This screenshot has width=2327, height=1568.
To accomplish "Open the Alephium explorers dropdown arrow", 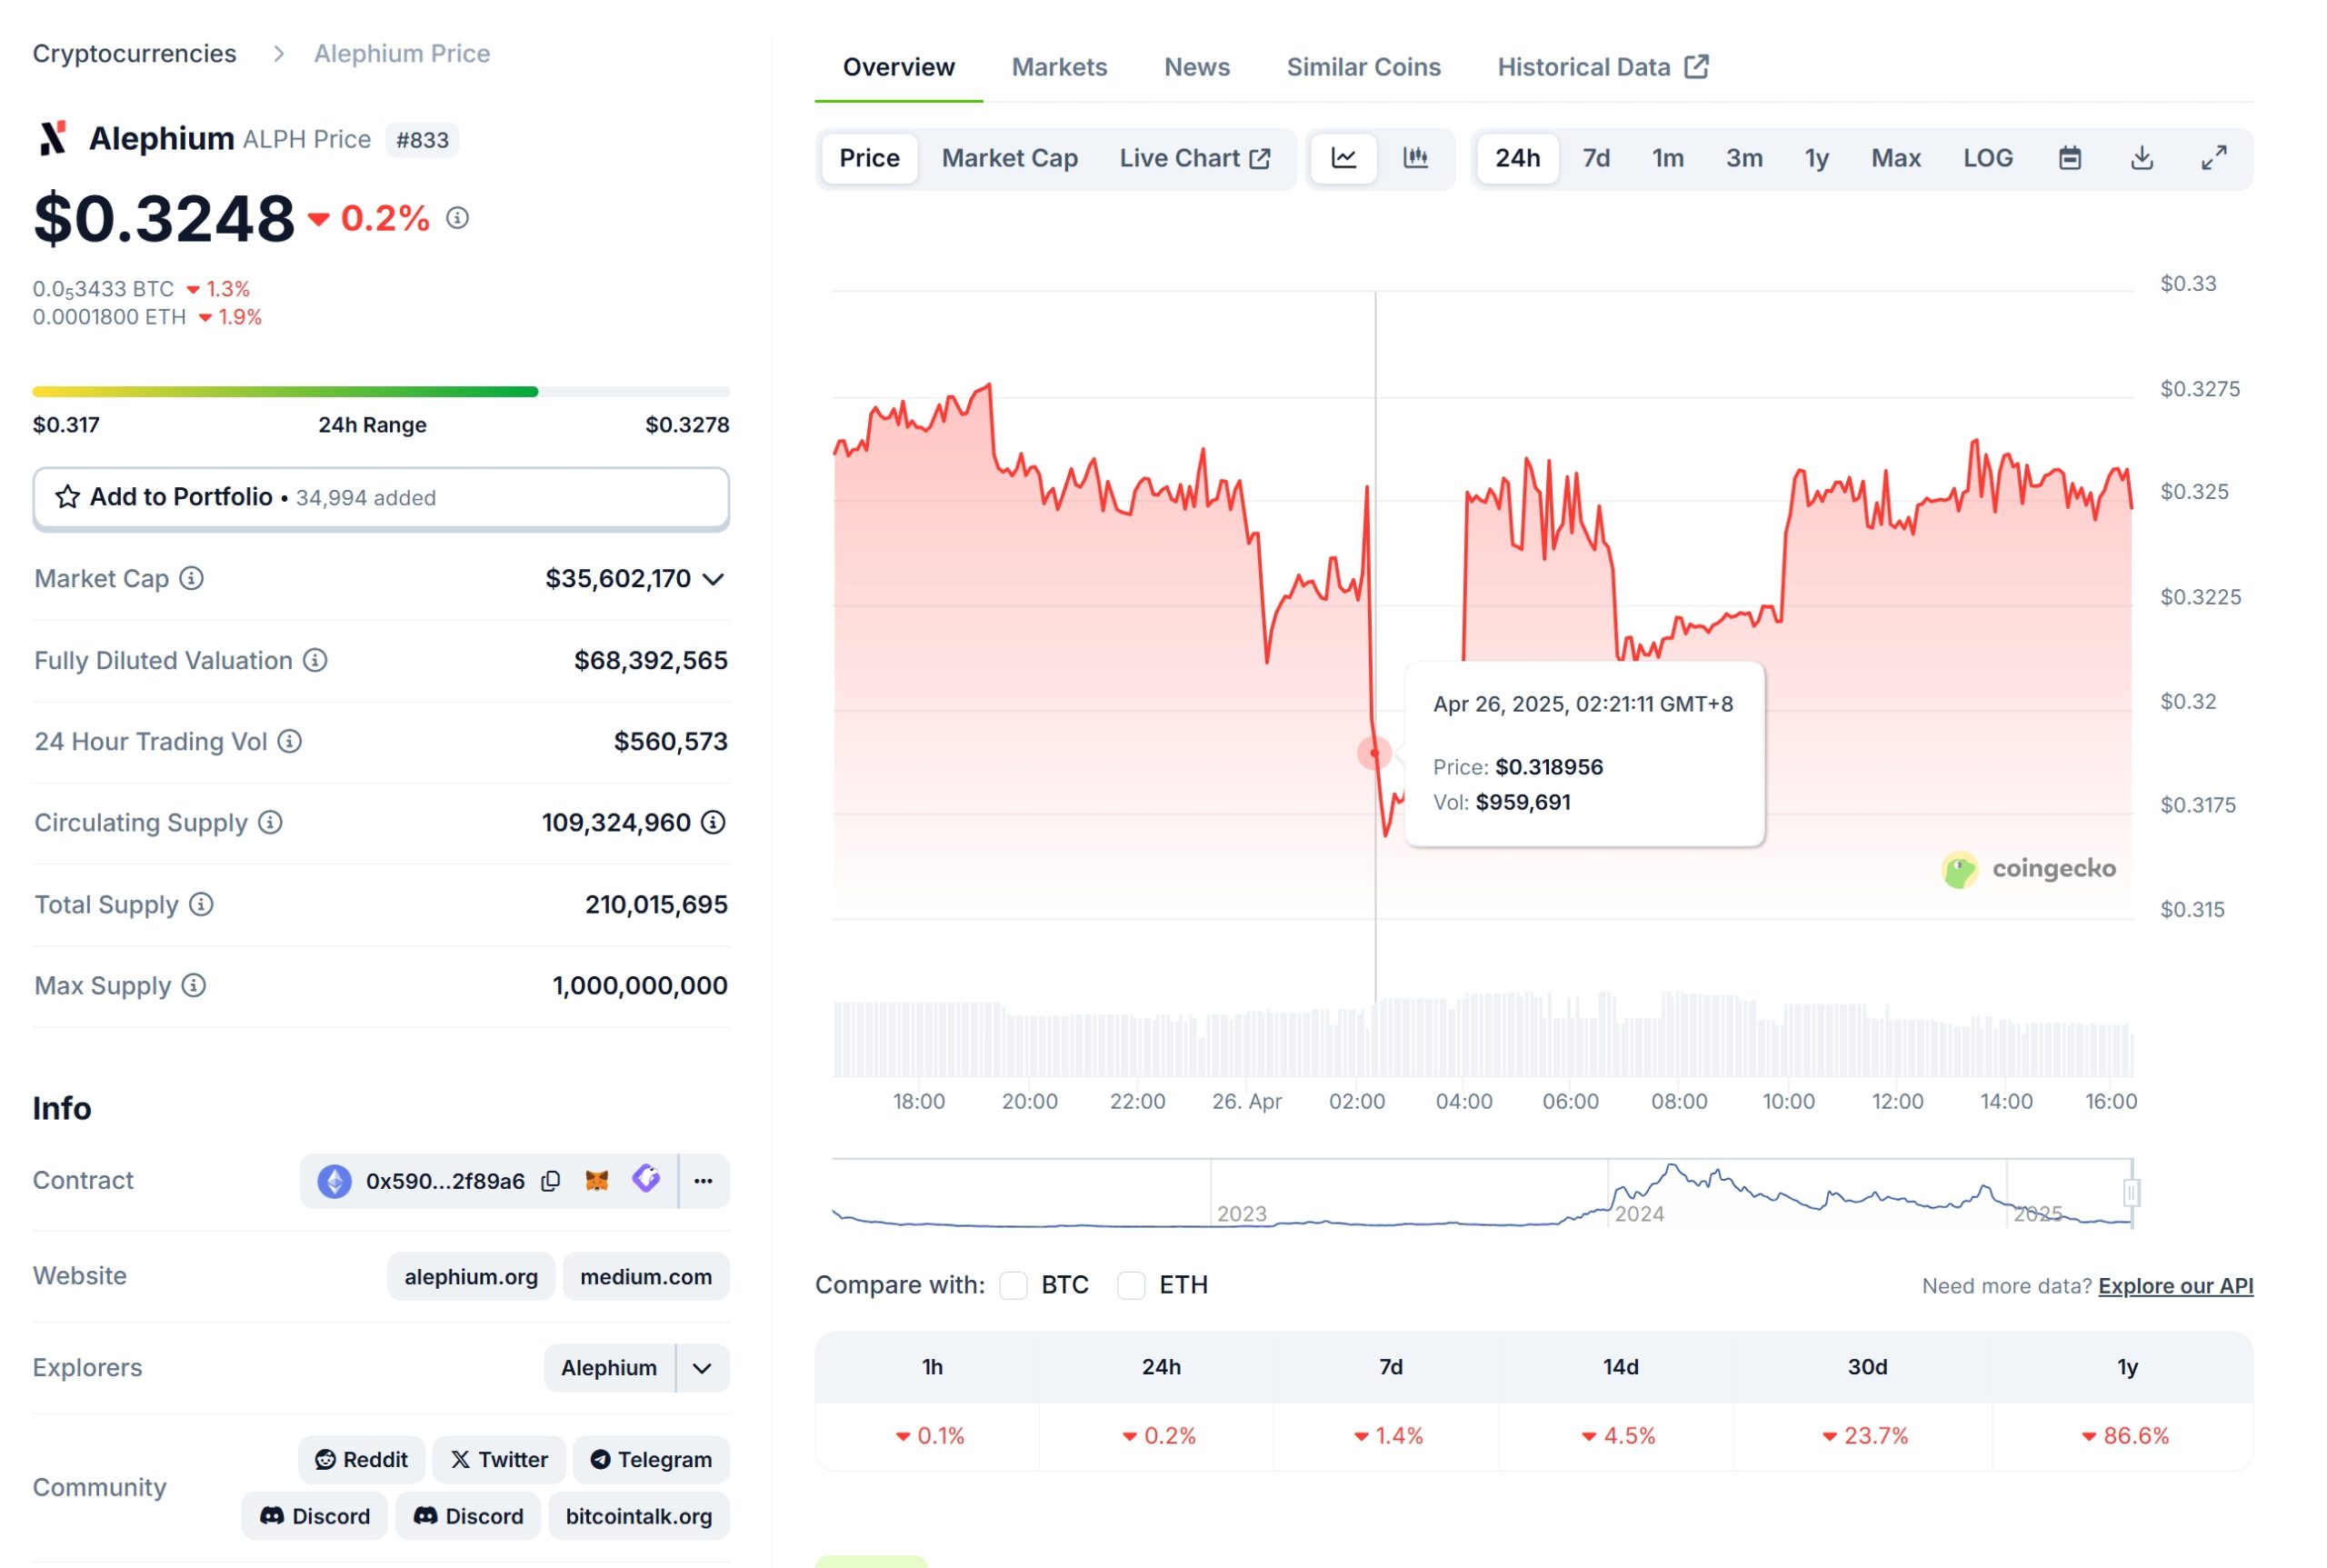I will point(702,1368).
